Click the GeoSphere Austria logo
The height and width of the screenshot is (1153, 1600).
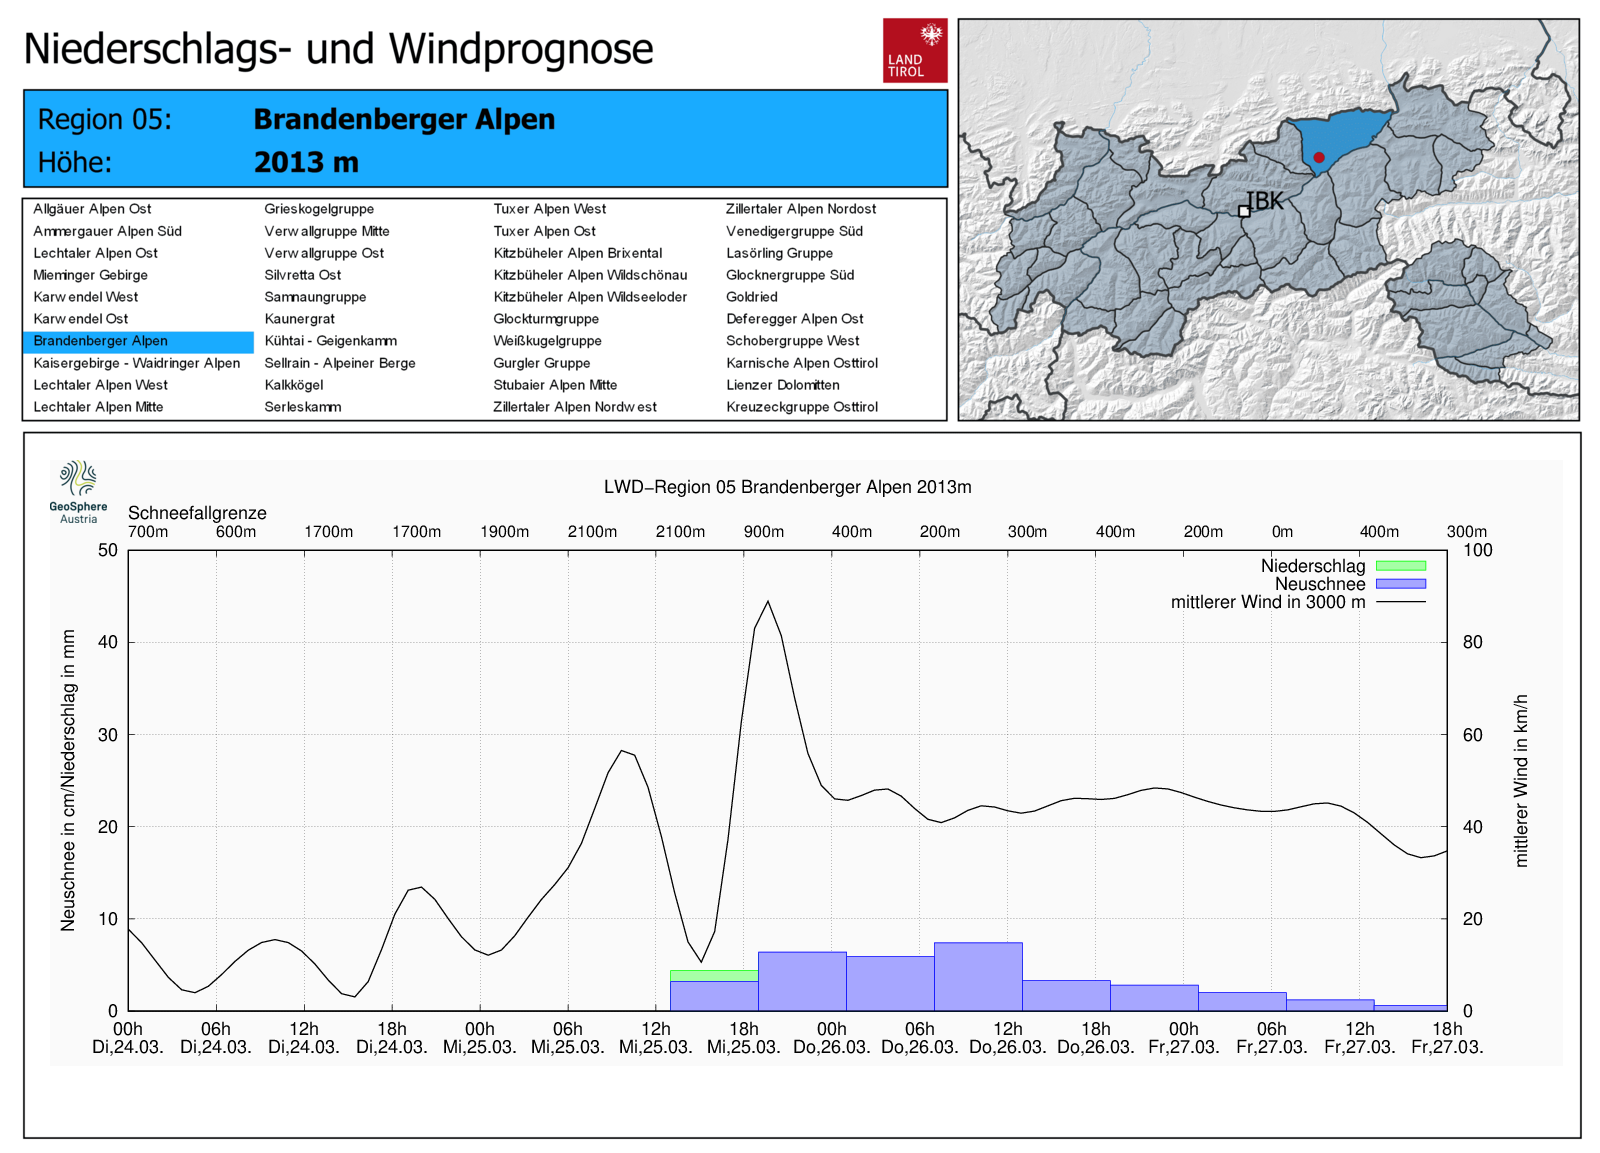78,491
